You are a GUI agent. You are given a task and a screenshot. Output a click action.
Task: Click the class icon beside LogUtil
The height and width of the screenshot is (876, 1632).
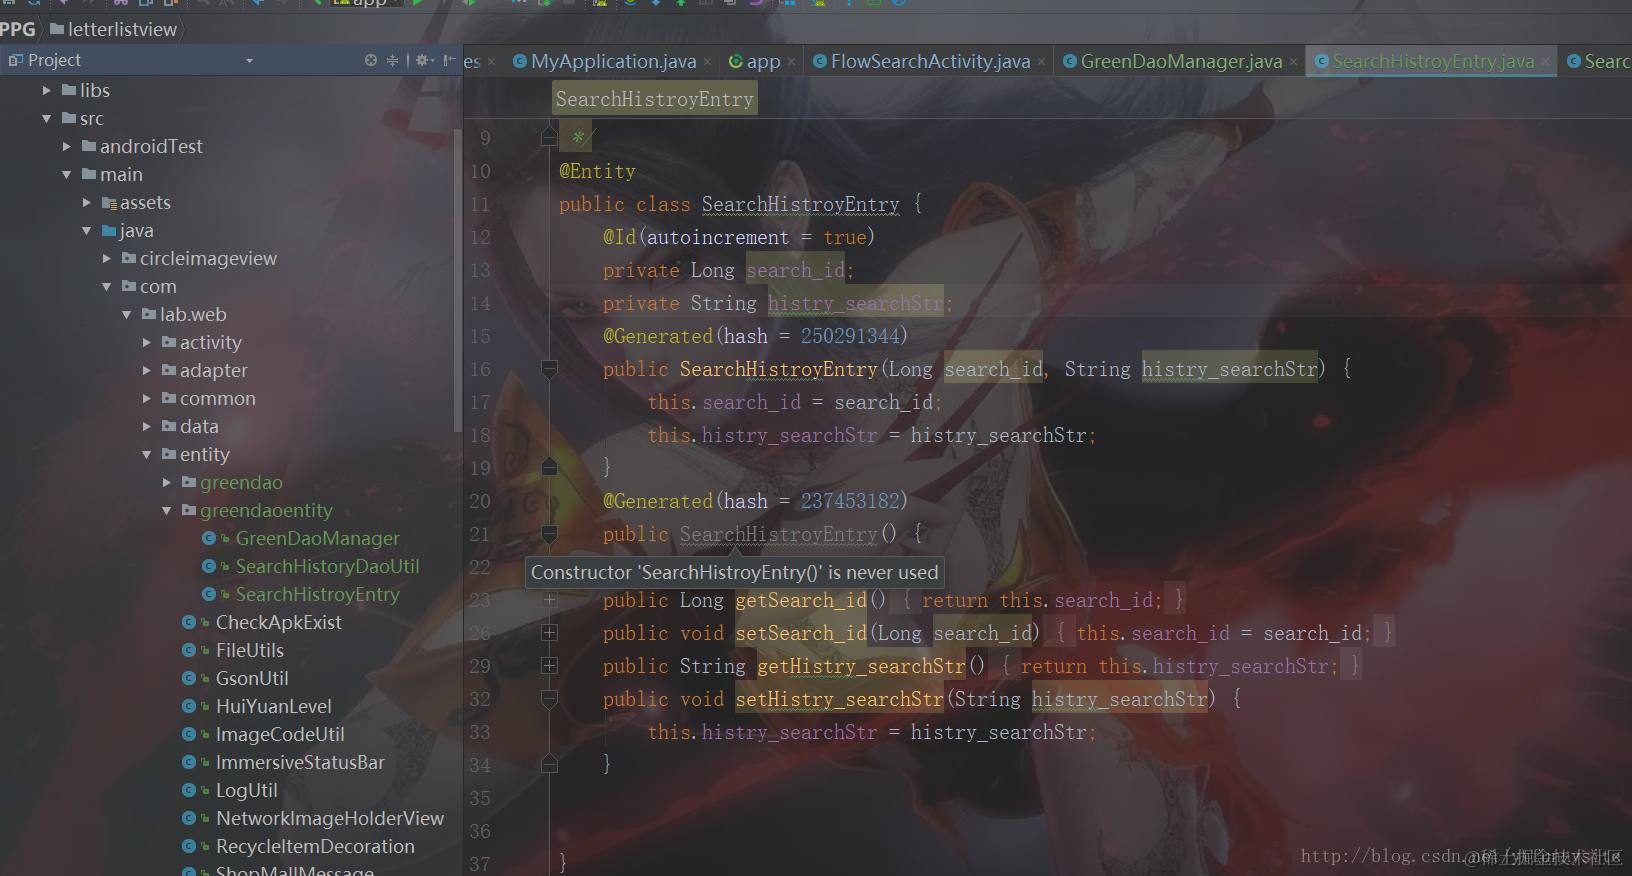[189, 790]
